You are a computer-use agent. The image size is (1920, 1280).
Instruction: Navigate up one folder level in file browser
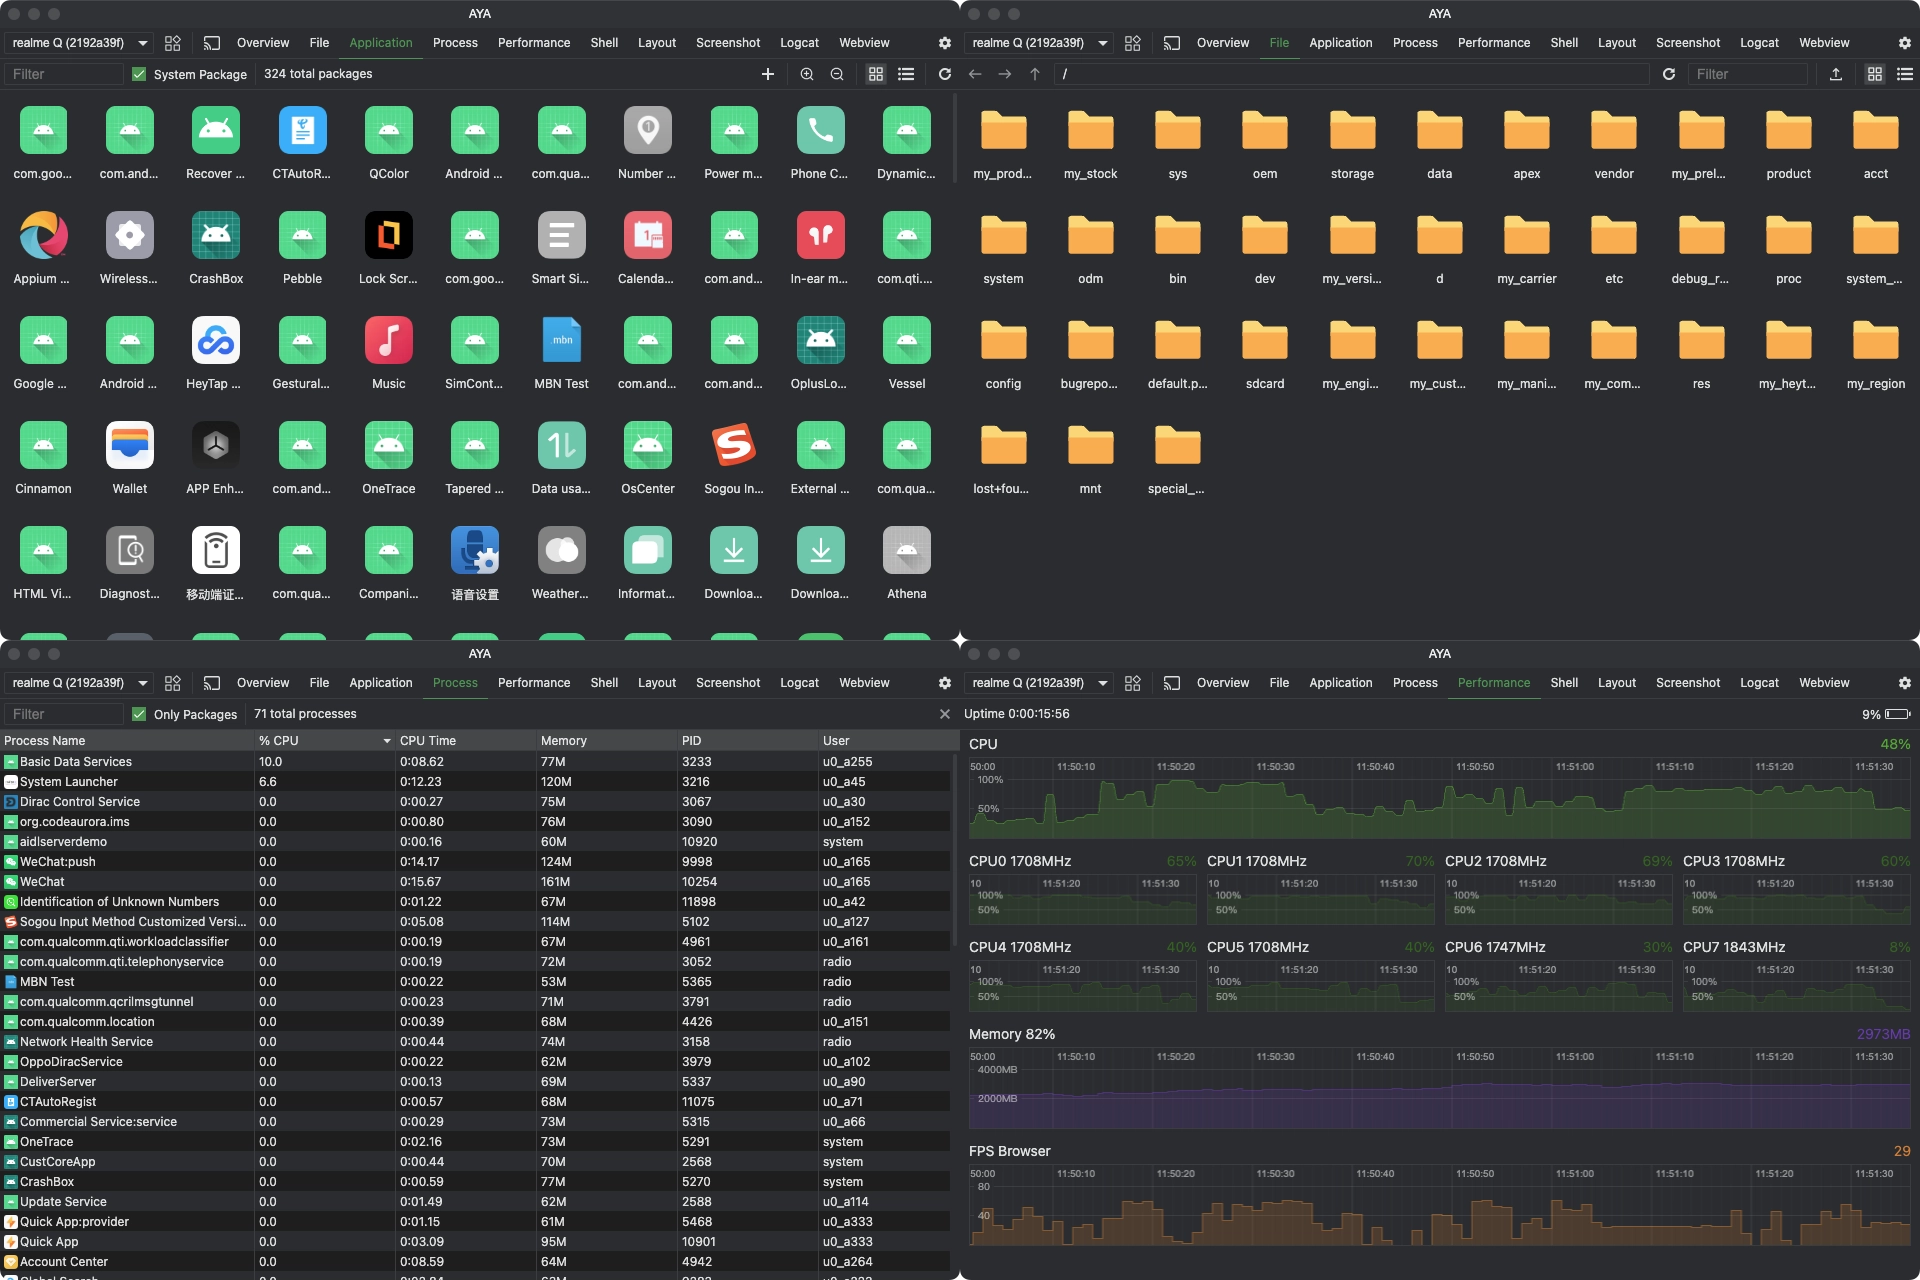click(x=1035, y=74)
